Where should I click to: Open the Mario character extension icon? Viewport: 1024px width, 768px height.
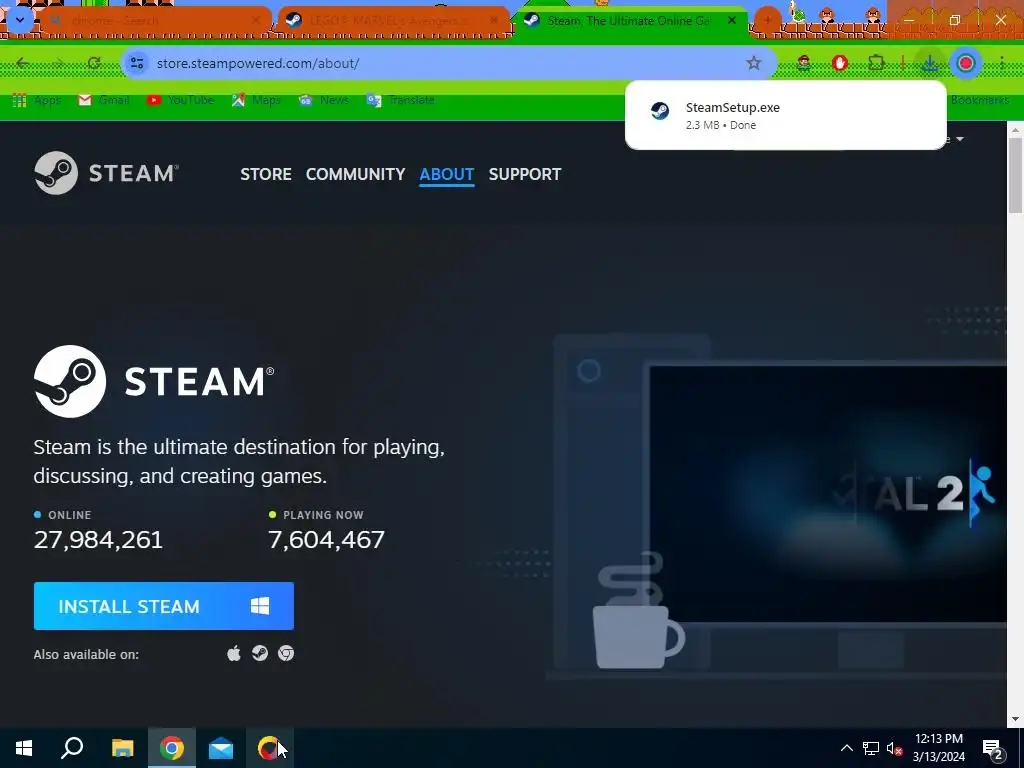tap(804, 63)
